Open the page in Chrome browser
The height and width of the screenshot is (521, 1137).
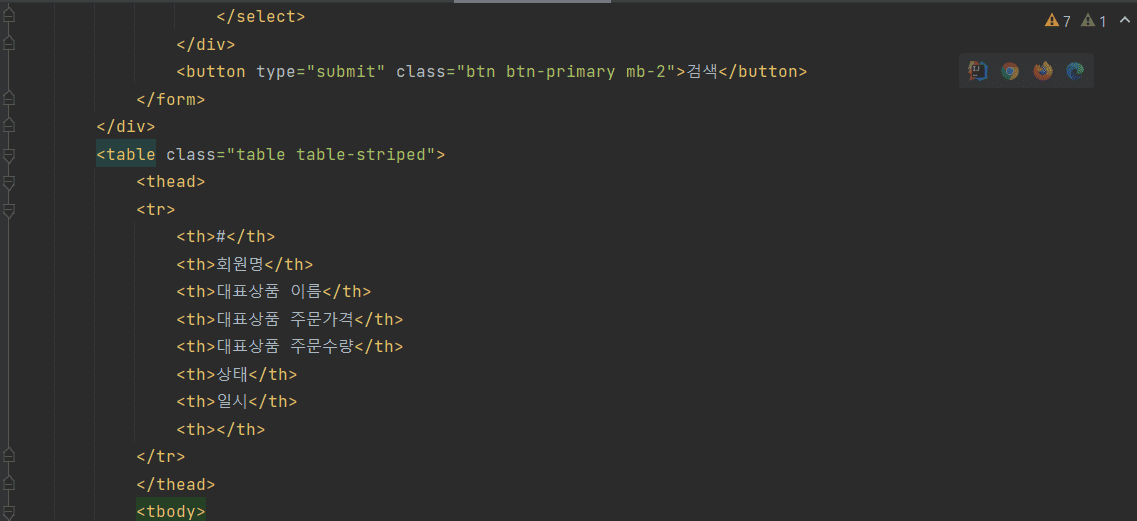pos(1010,70)
